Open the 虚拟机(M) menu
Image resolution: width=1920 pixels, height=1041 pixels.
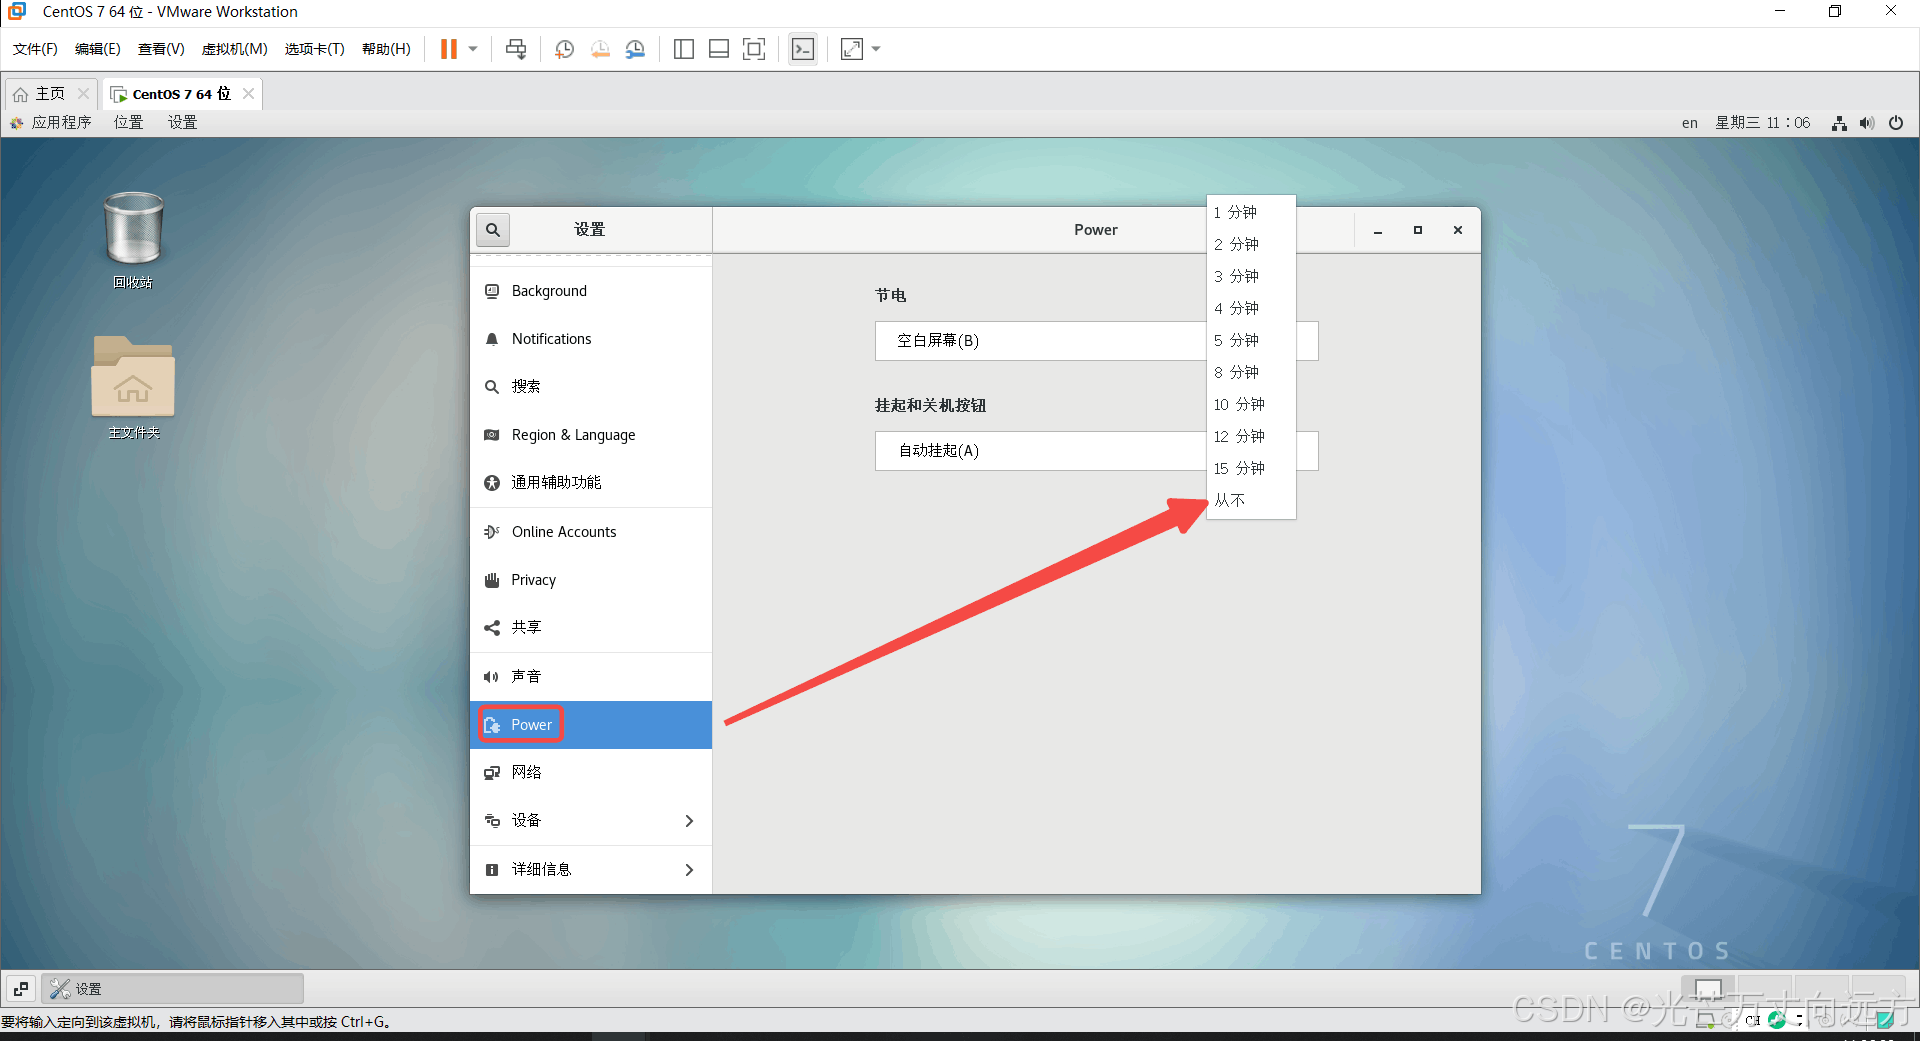[235, 49]
